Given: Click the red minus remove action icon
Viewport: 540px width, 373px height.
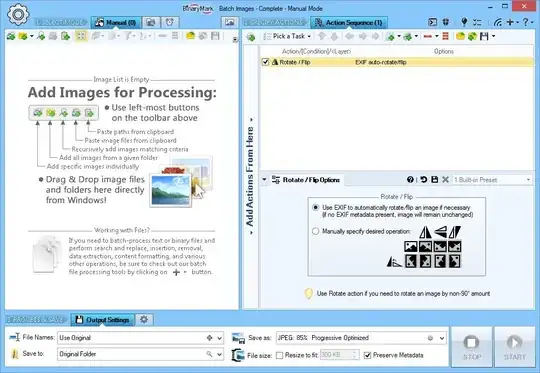Looking at the screenshot, I should tap(428, 36).
